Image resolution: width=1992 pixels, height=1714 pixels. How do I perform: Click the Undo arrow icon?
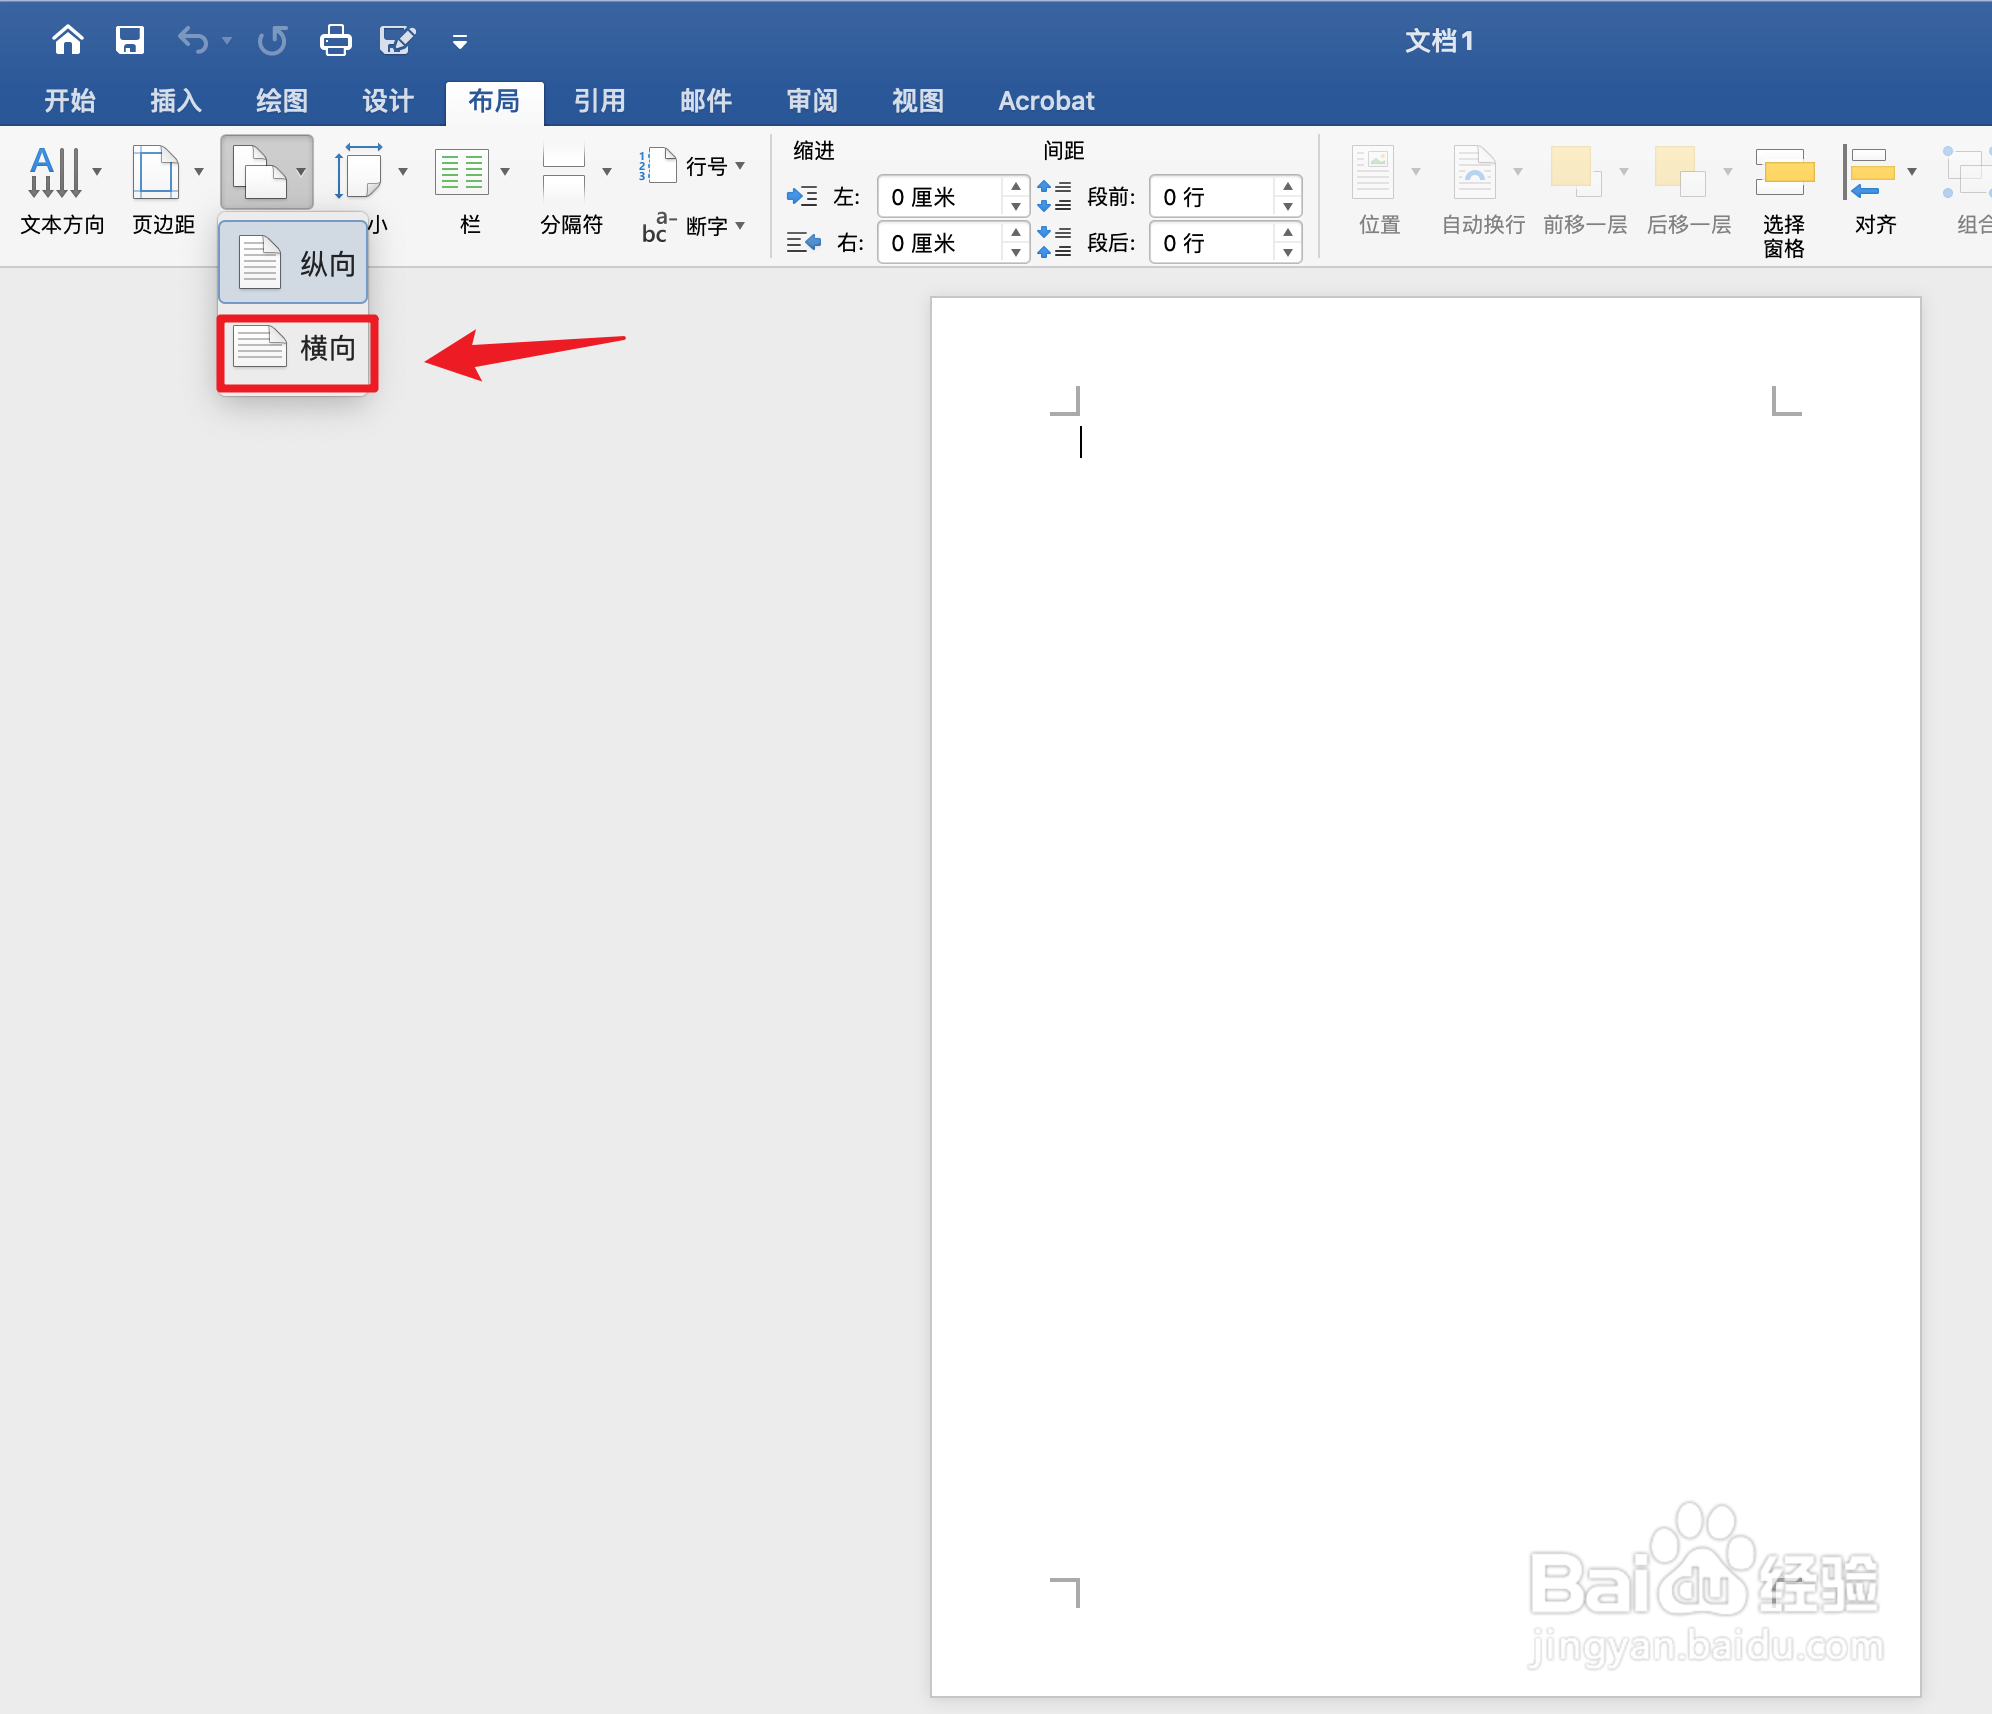tap(192, 40)
